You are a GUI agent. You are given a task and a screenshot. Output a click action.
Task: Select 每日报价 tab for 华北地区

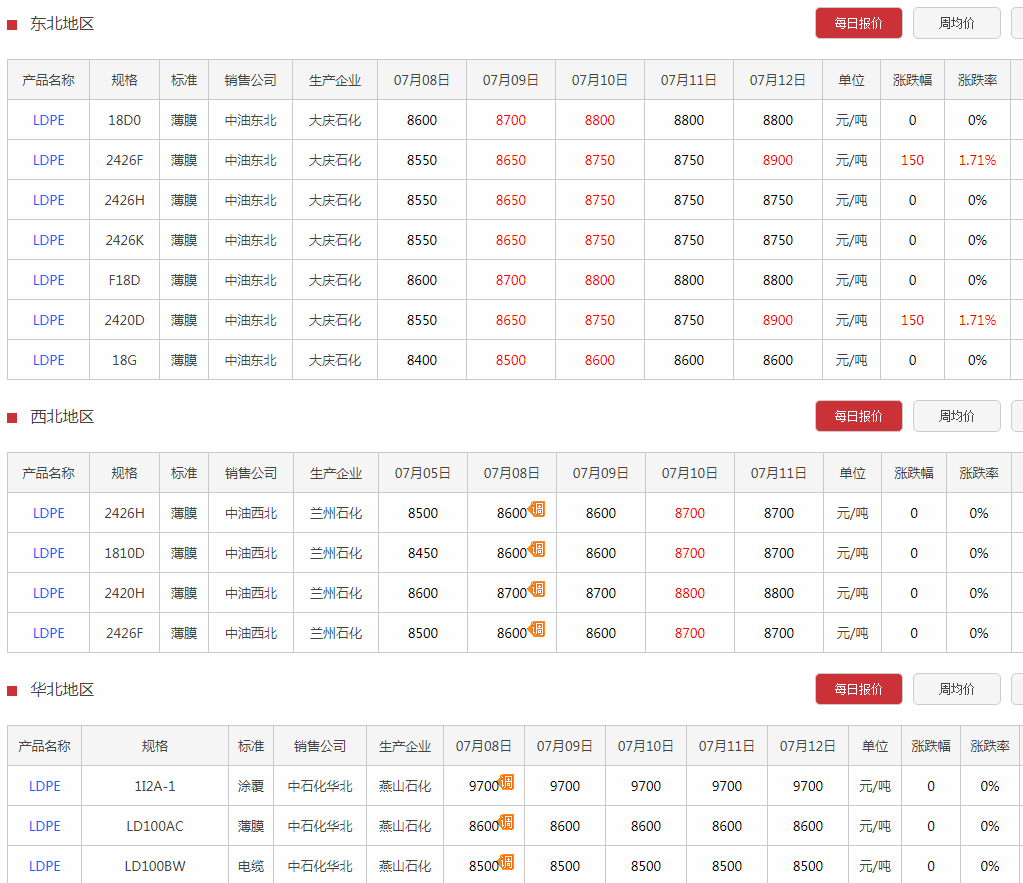pos(859,689)
